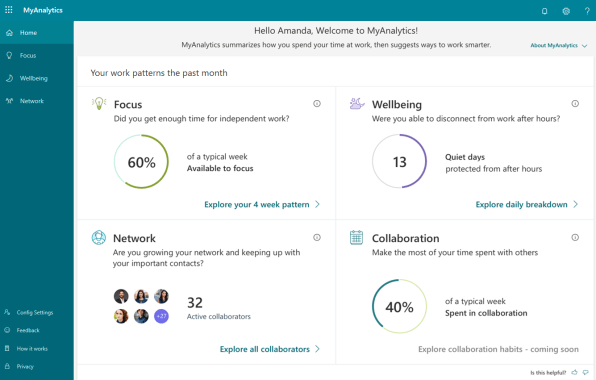The width and height of the screenshot is (596, 380).
Task: Expand the About MyAnalytics dropdown
Action: [559, 45]
